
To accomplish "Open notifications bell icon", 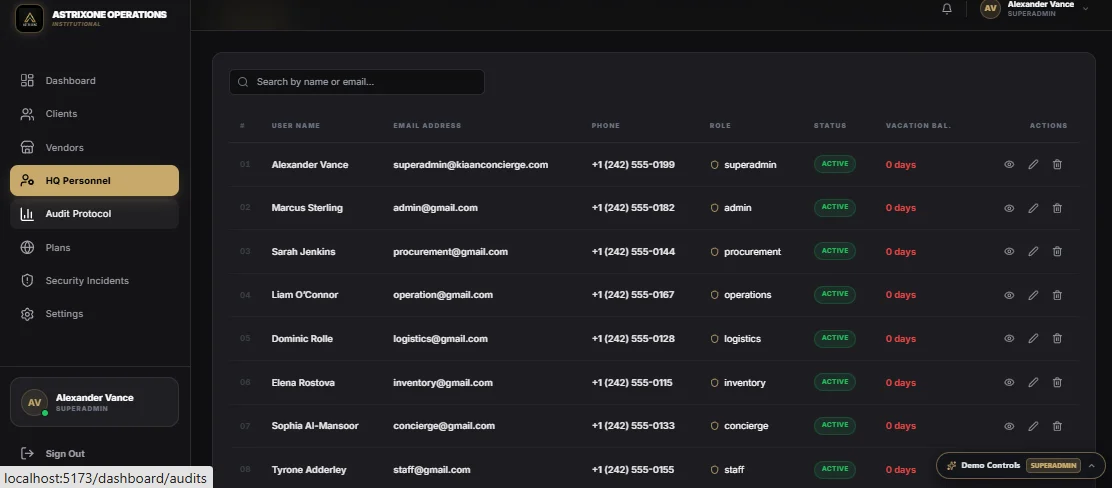I will point(947,9).
